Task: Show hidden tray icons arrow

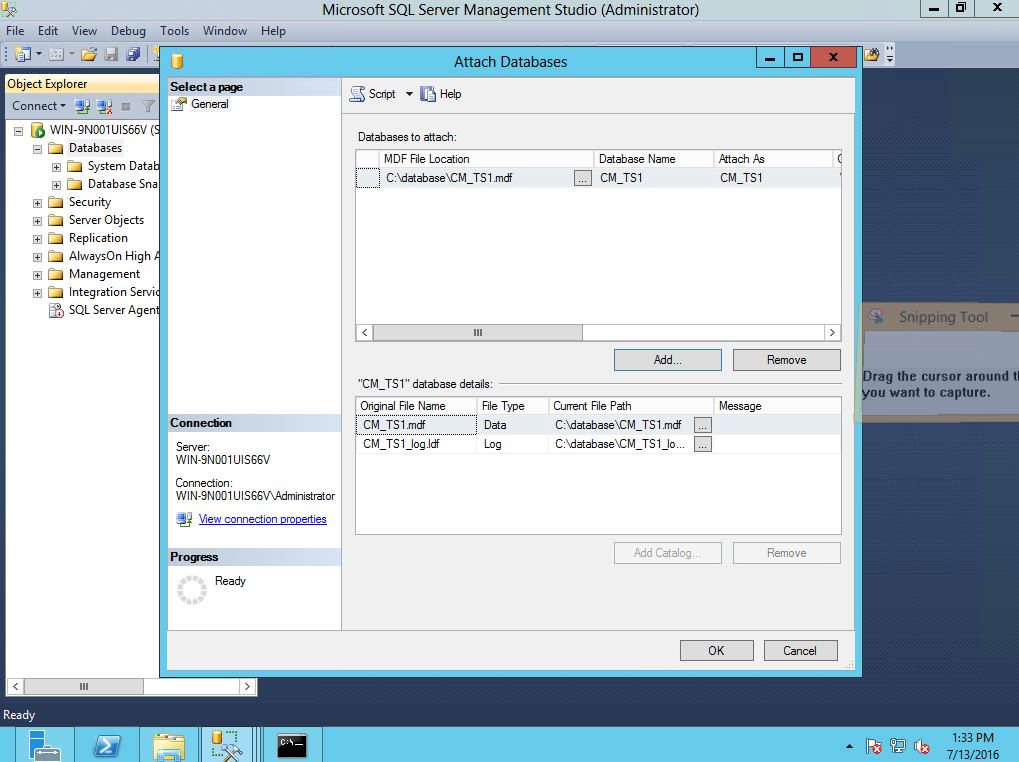Action: coord(849,746)
